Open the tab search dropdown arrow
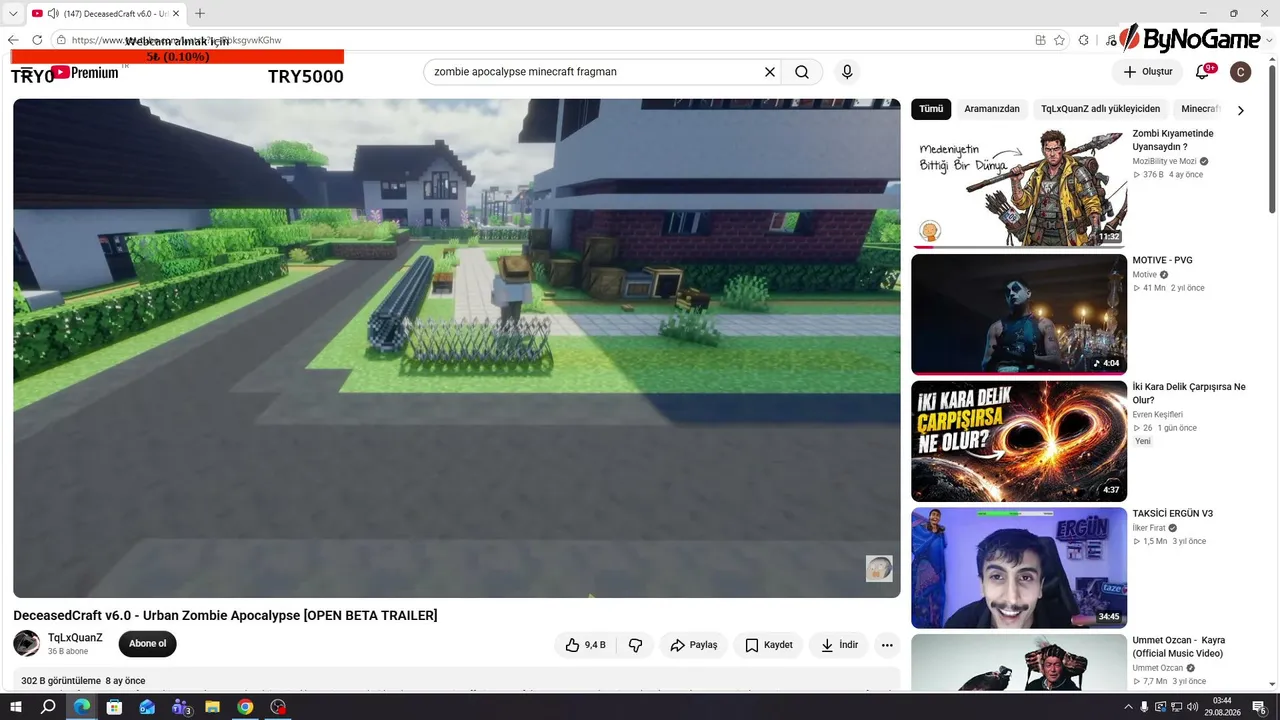 point(13,13)
